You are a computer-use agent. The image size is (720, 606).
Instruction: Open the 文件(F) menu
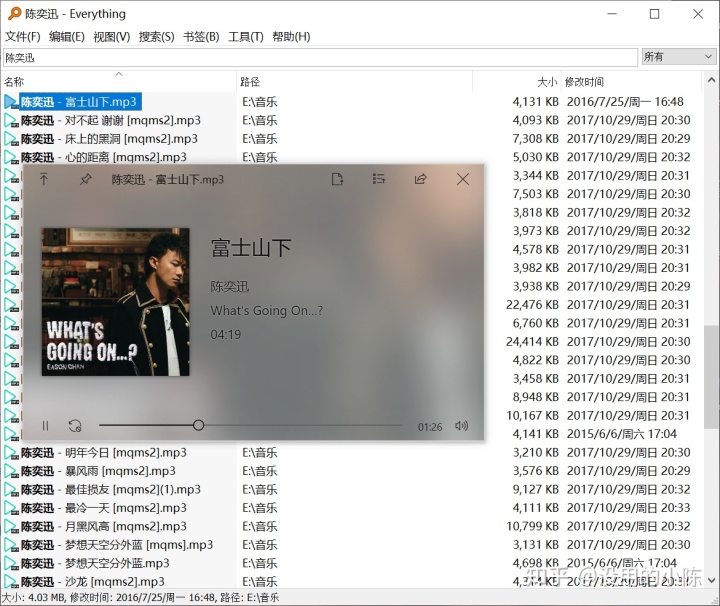tap(22, 37)
